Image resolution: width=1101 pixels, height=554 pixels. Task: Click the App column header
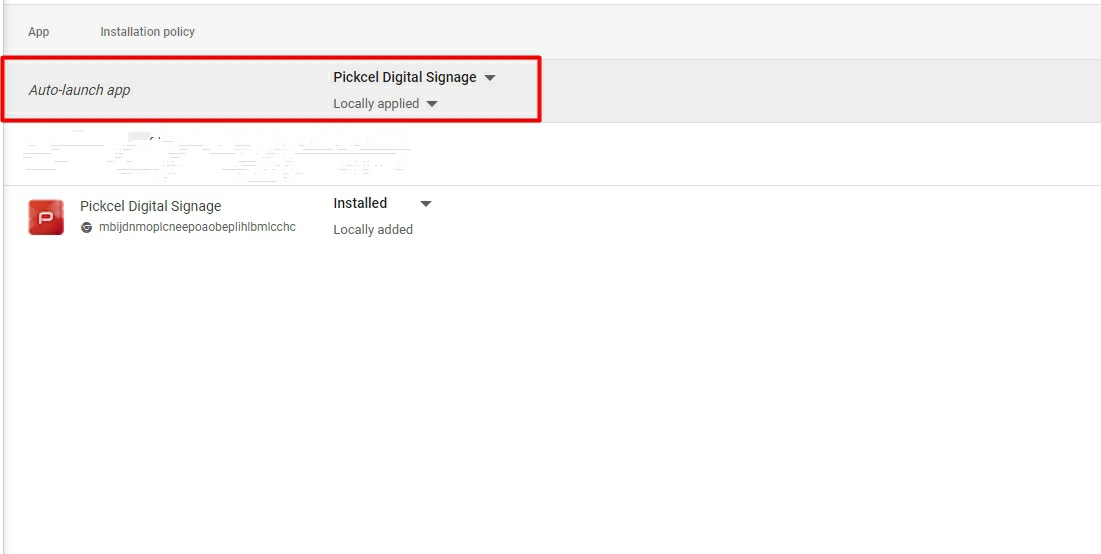pos(39,32)
